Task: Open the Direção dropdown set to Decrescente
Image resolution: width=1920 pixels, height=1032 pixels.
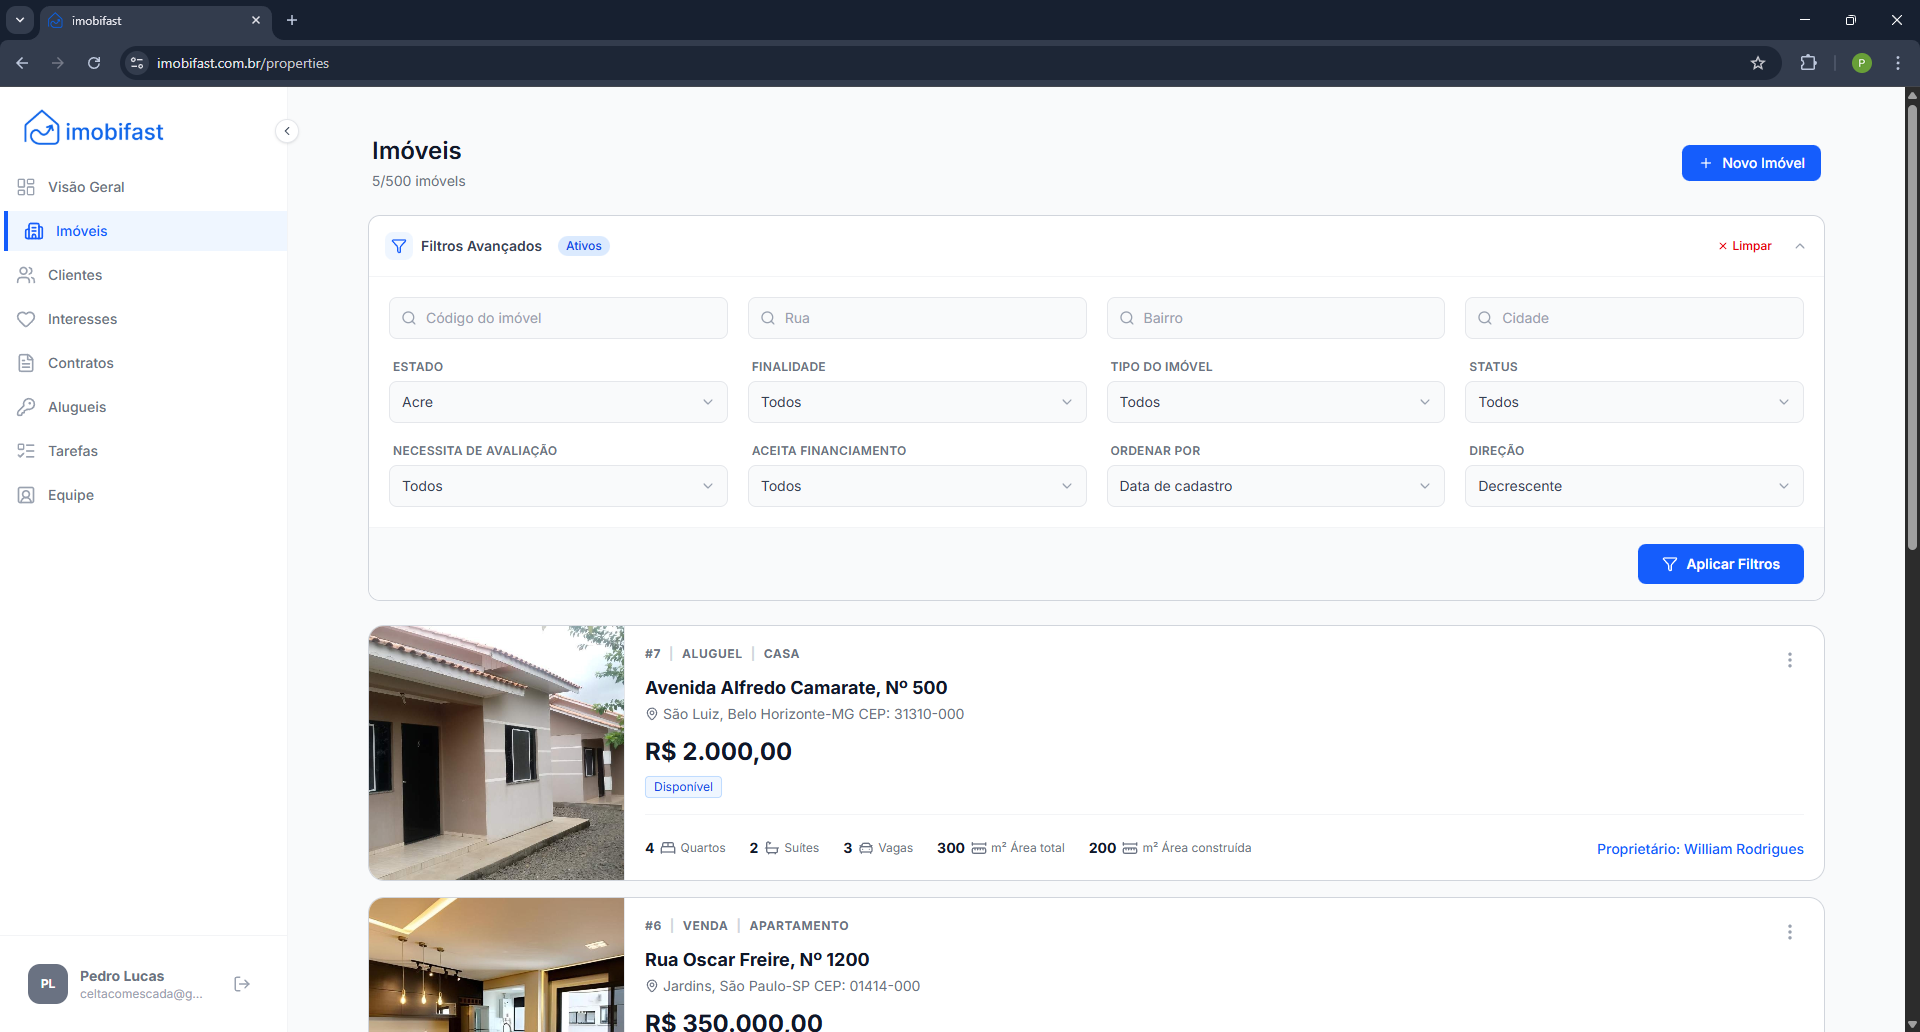Action: pyautogui.click(x=1633, y=486)
